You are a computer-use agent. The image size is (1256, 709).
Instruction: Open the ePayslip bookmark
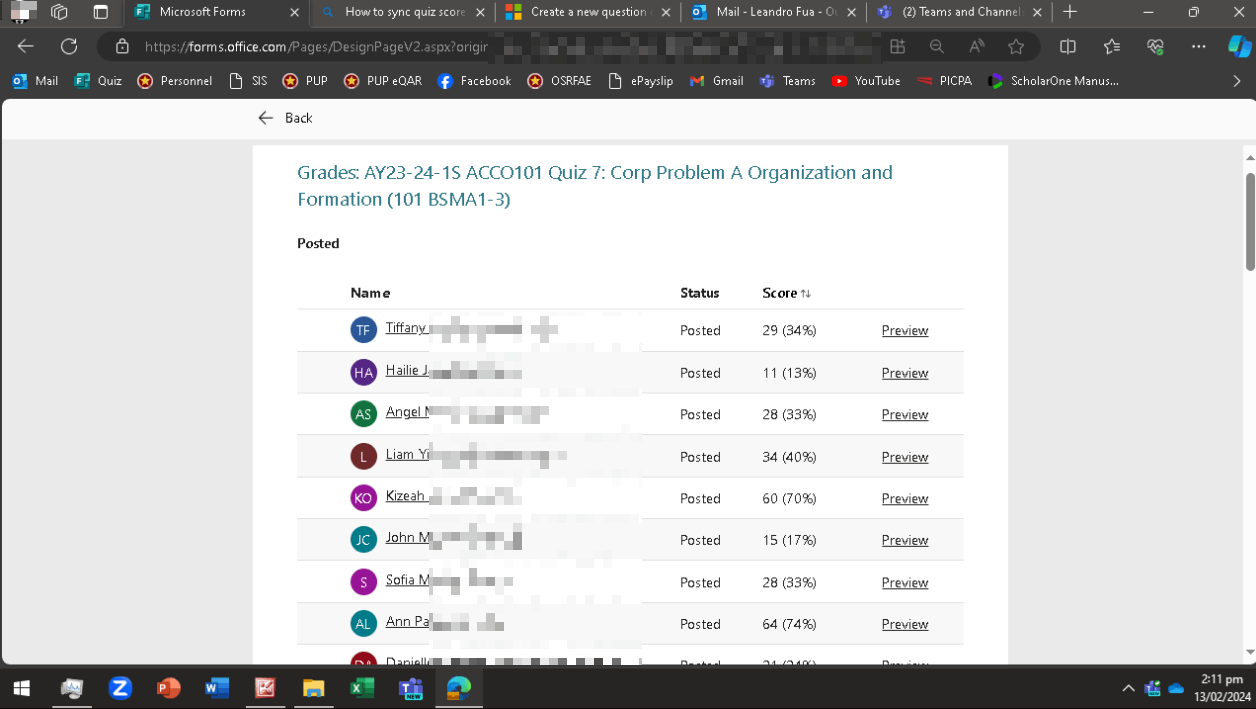(x=643, y=81)
